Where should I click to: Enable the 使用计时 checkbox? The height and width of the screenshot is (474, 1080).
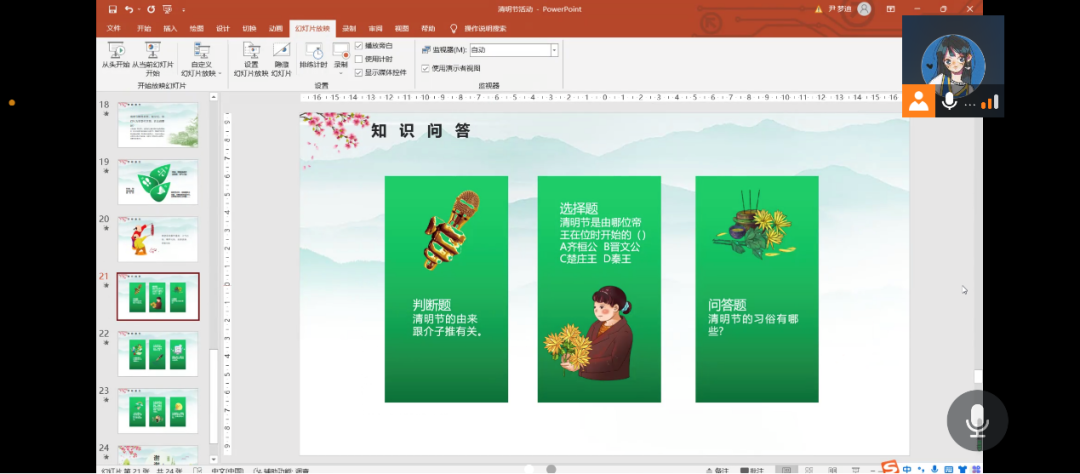click(359, 59)
